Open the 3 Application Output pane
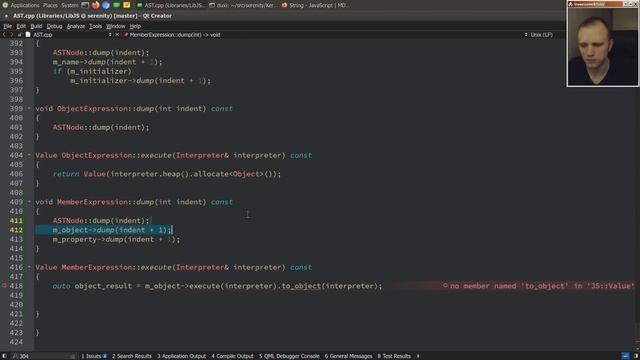 click(x=182, y=356)
